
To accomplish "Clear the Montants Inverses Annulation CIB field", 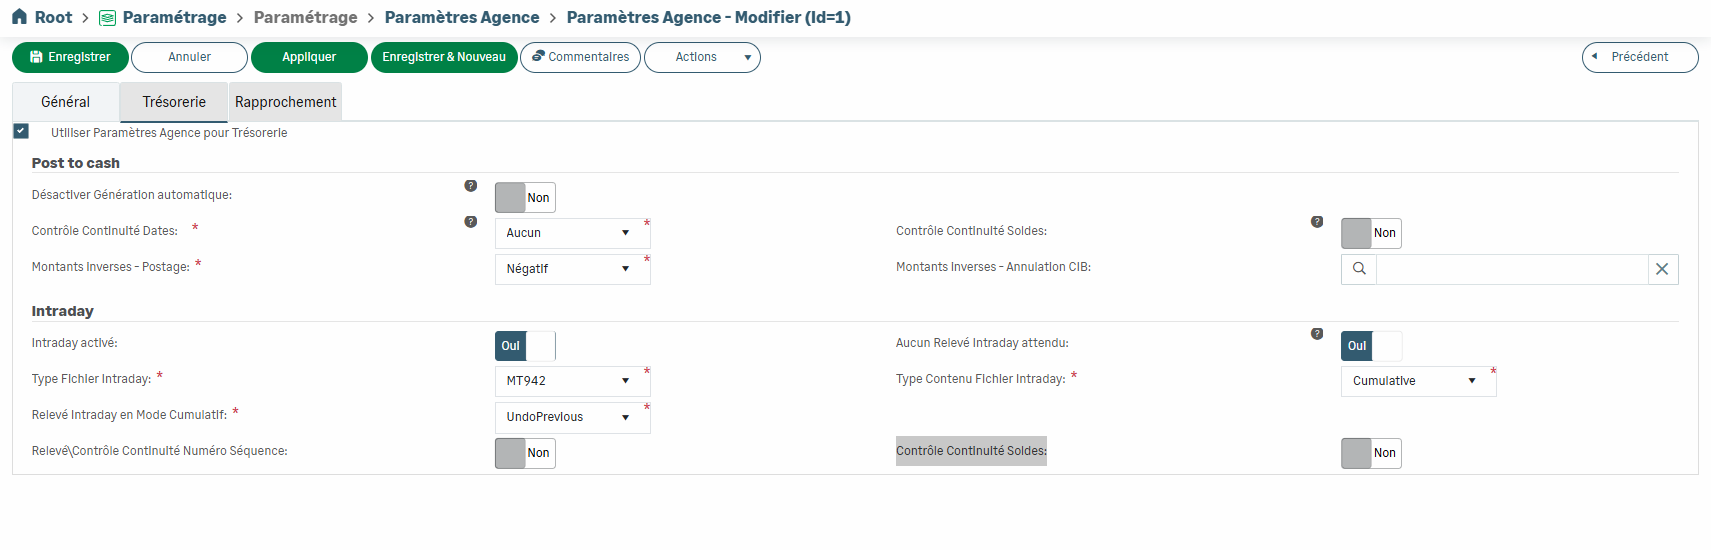I will point(1662,269).
